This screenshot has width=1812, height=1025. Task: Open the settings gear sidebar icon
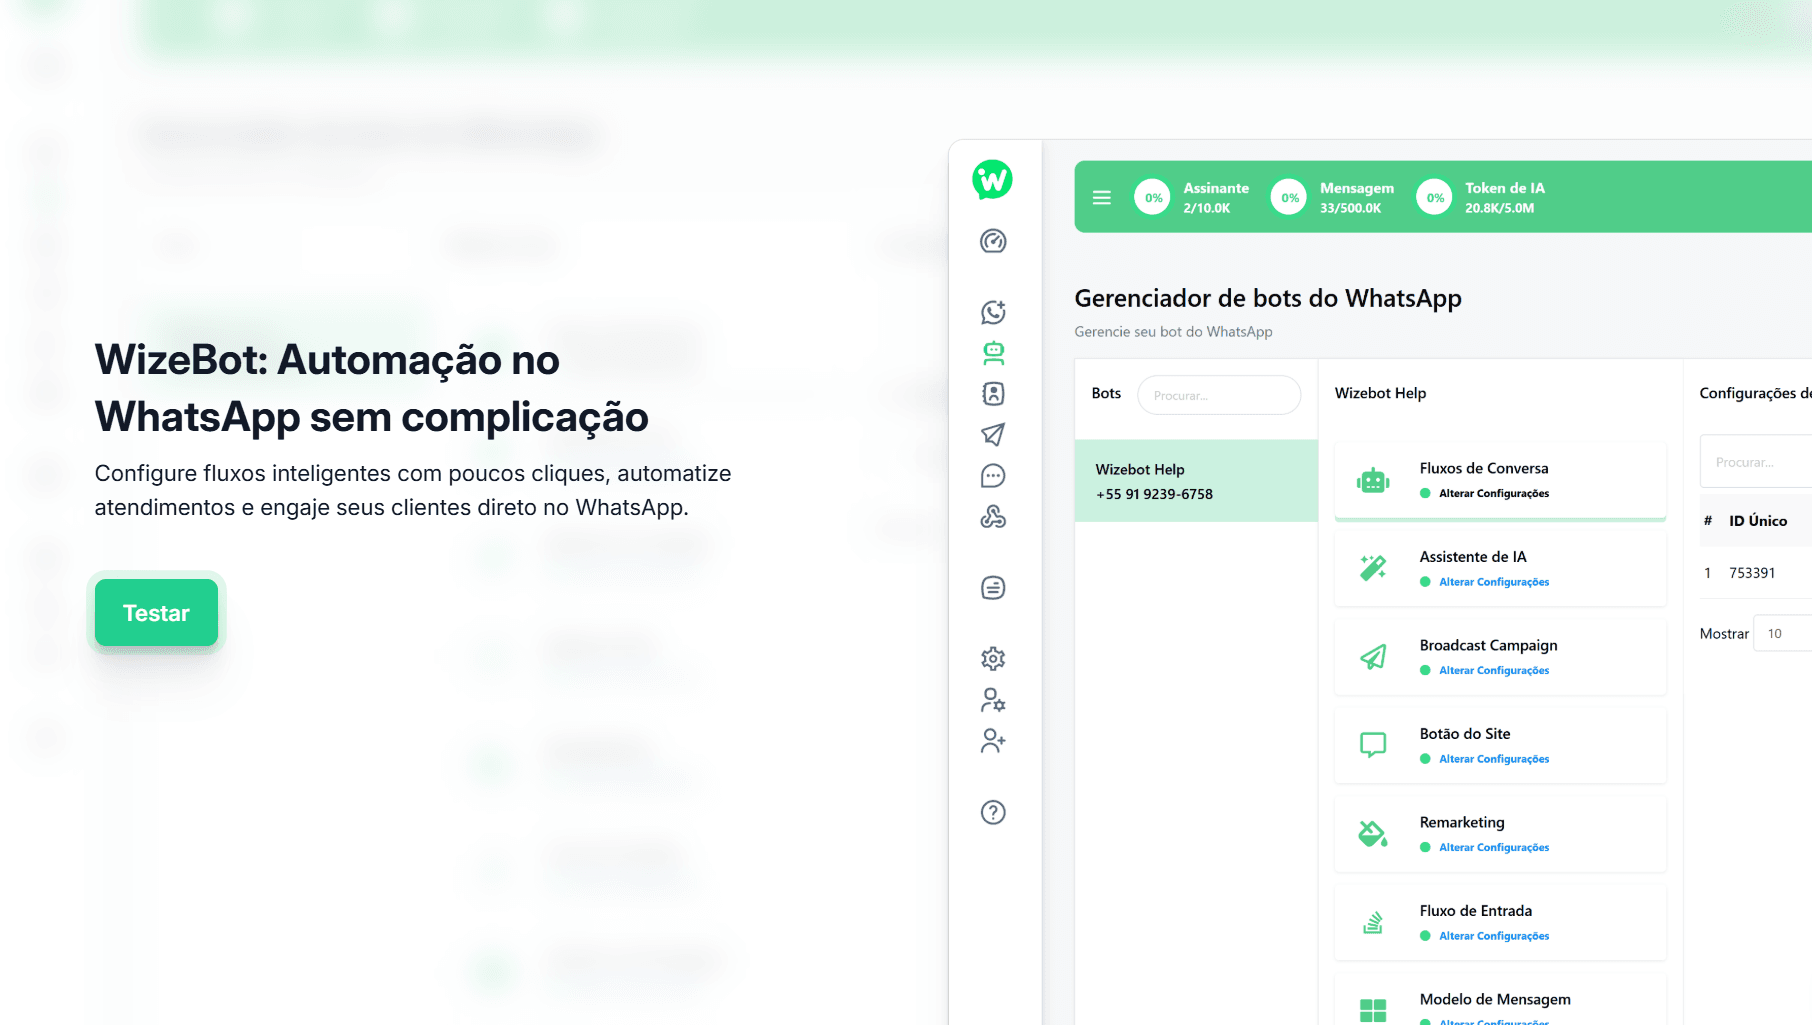click(993, 659)
